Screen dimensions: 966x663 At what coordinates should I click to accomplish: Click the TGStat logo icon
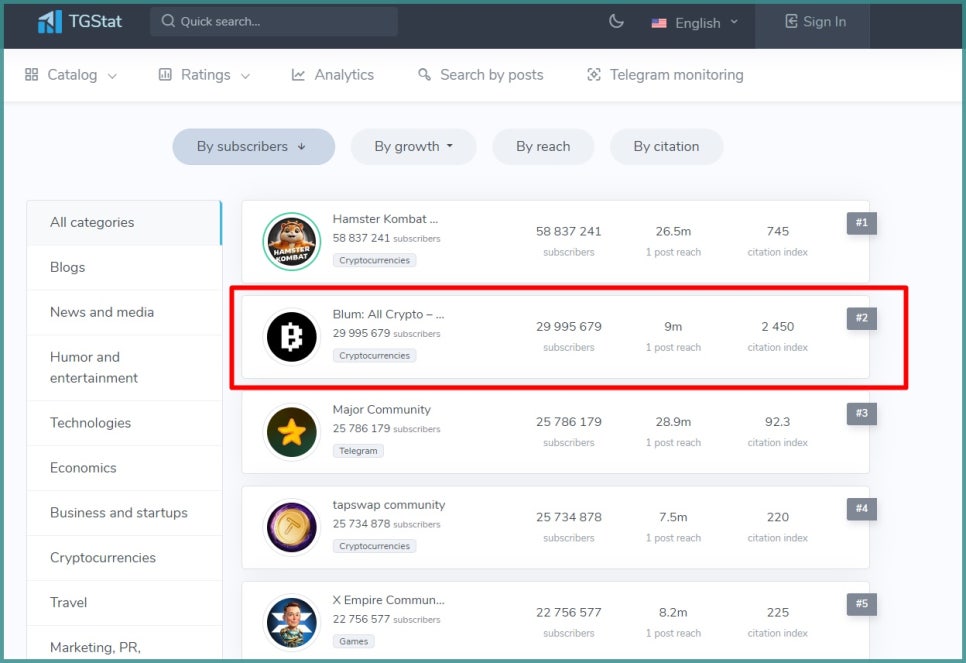49,22
